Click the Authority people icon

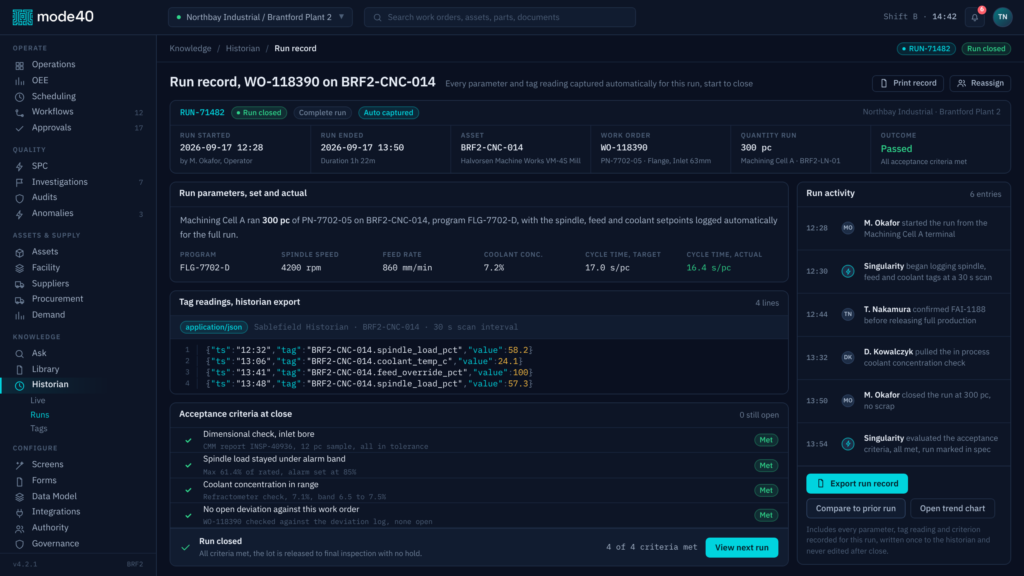click(x=20, y=528)
